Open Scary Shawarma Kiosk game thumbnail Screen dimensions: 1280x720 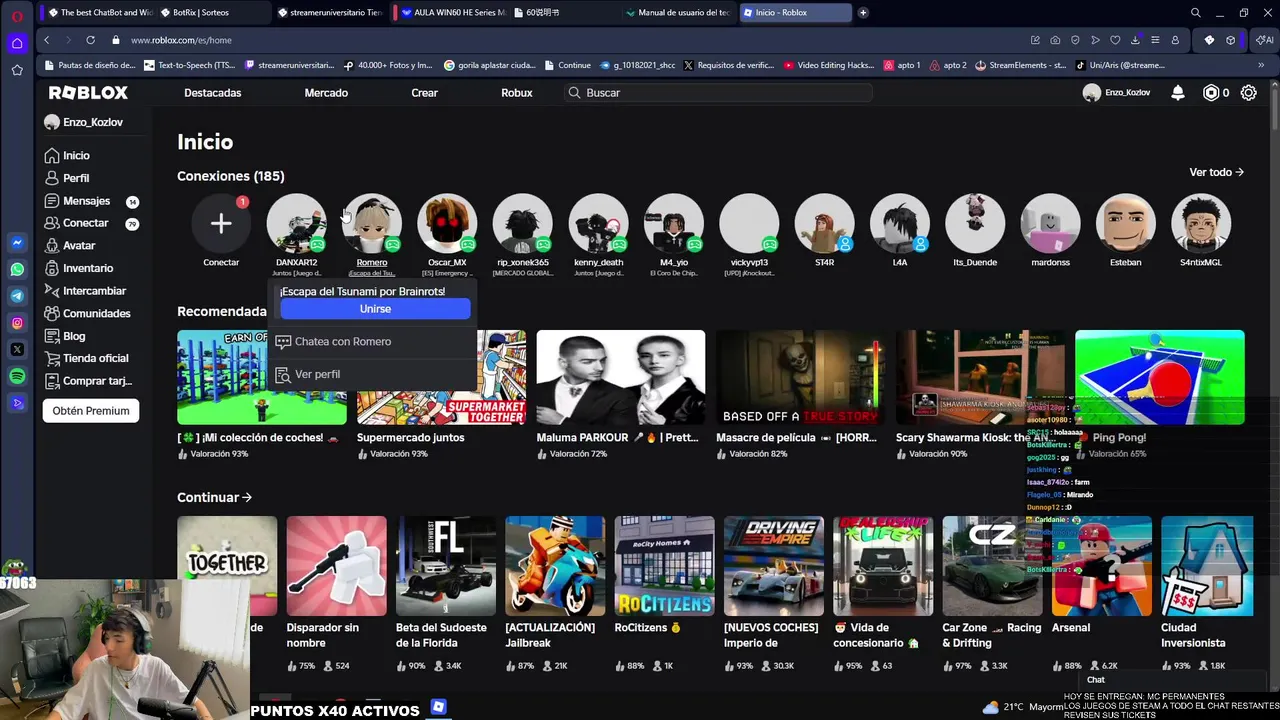pyautogui.click(x=980, y=377)
